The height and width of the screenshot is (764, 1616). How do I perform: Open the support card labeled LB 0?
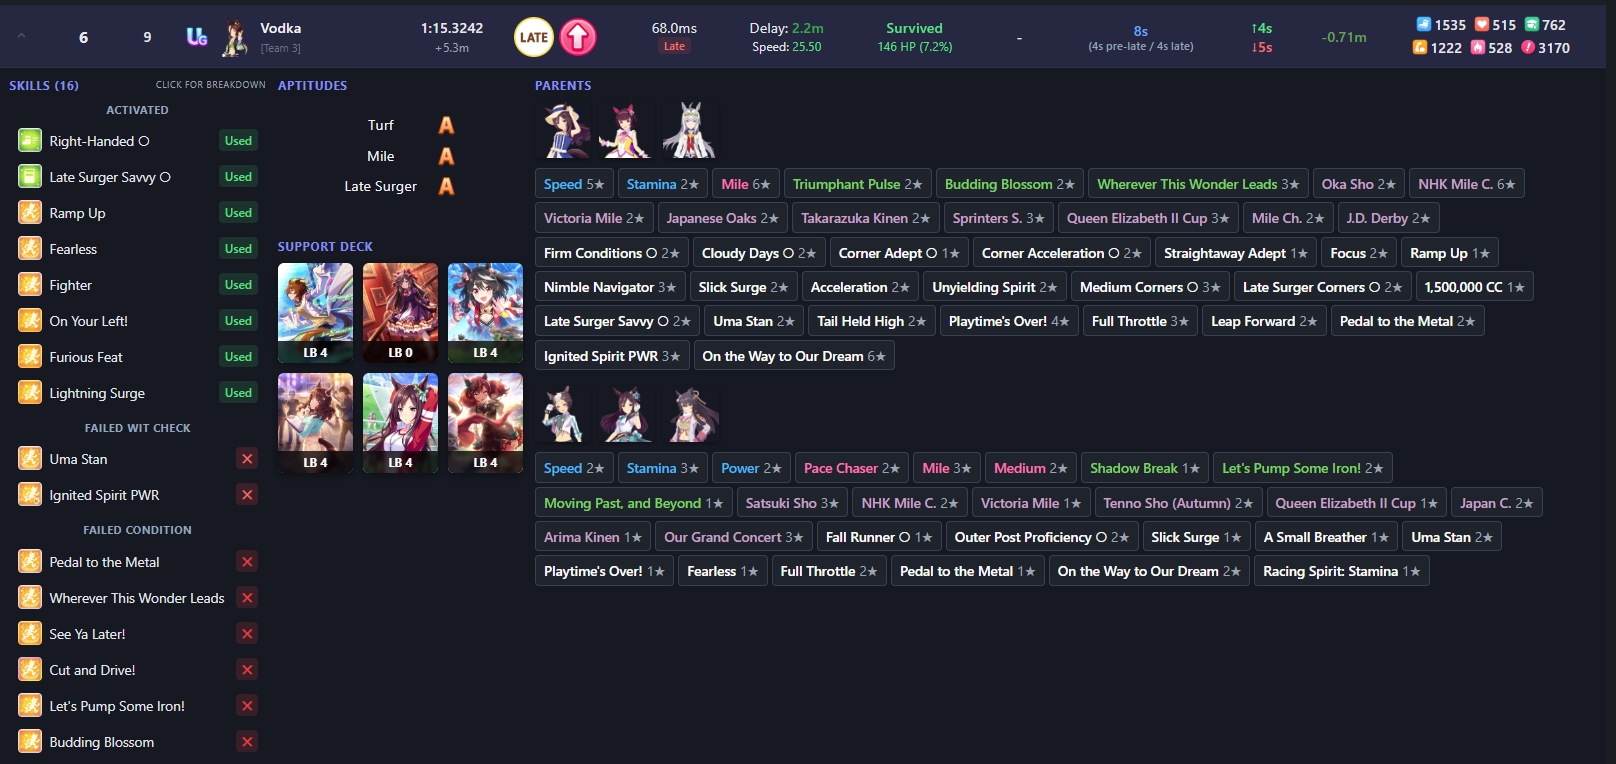[400, 313]
